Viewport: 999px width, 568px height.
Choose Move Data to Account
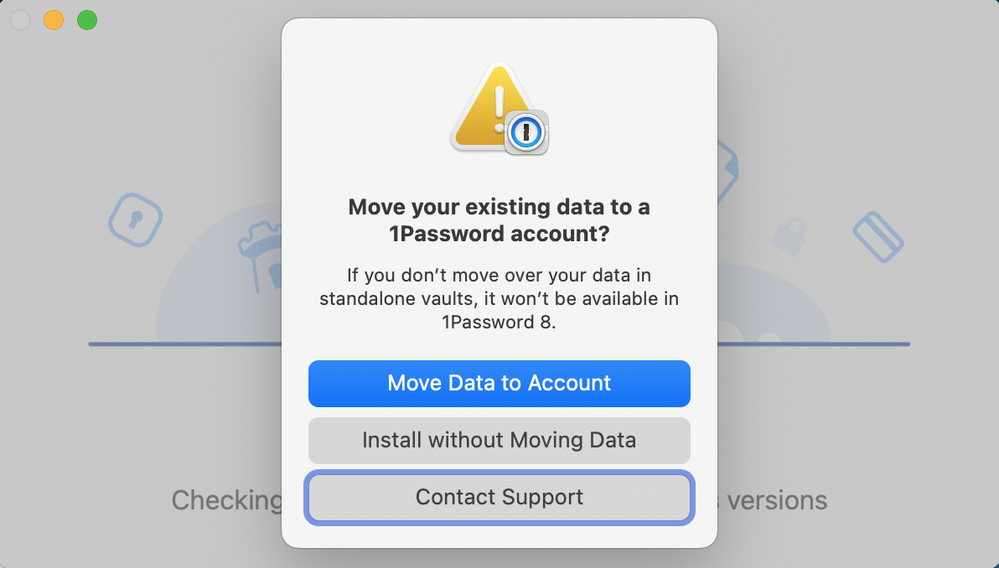click(499, 384)
